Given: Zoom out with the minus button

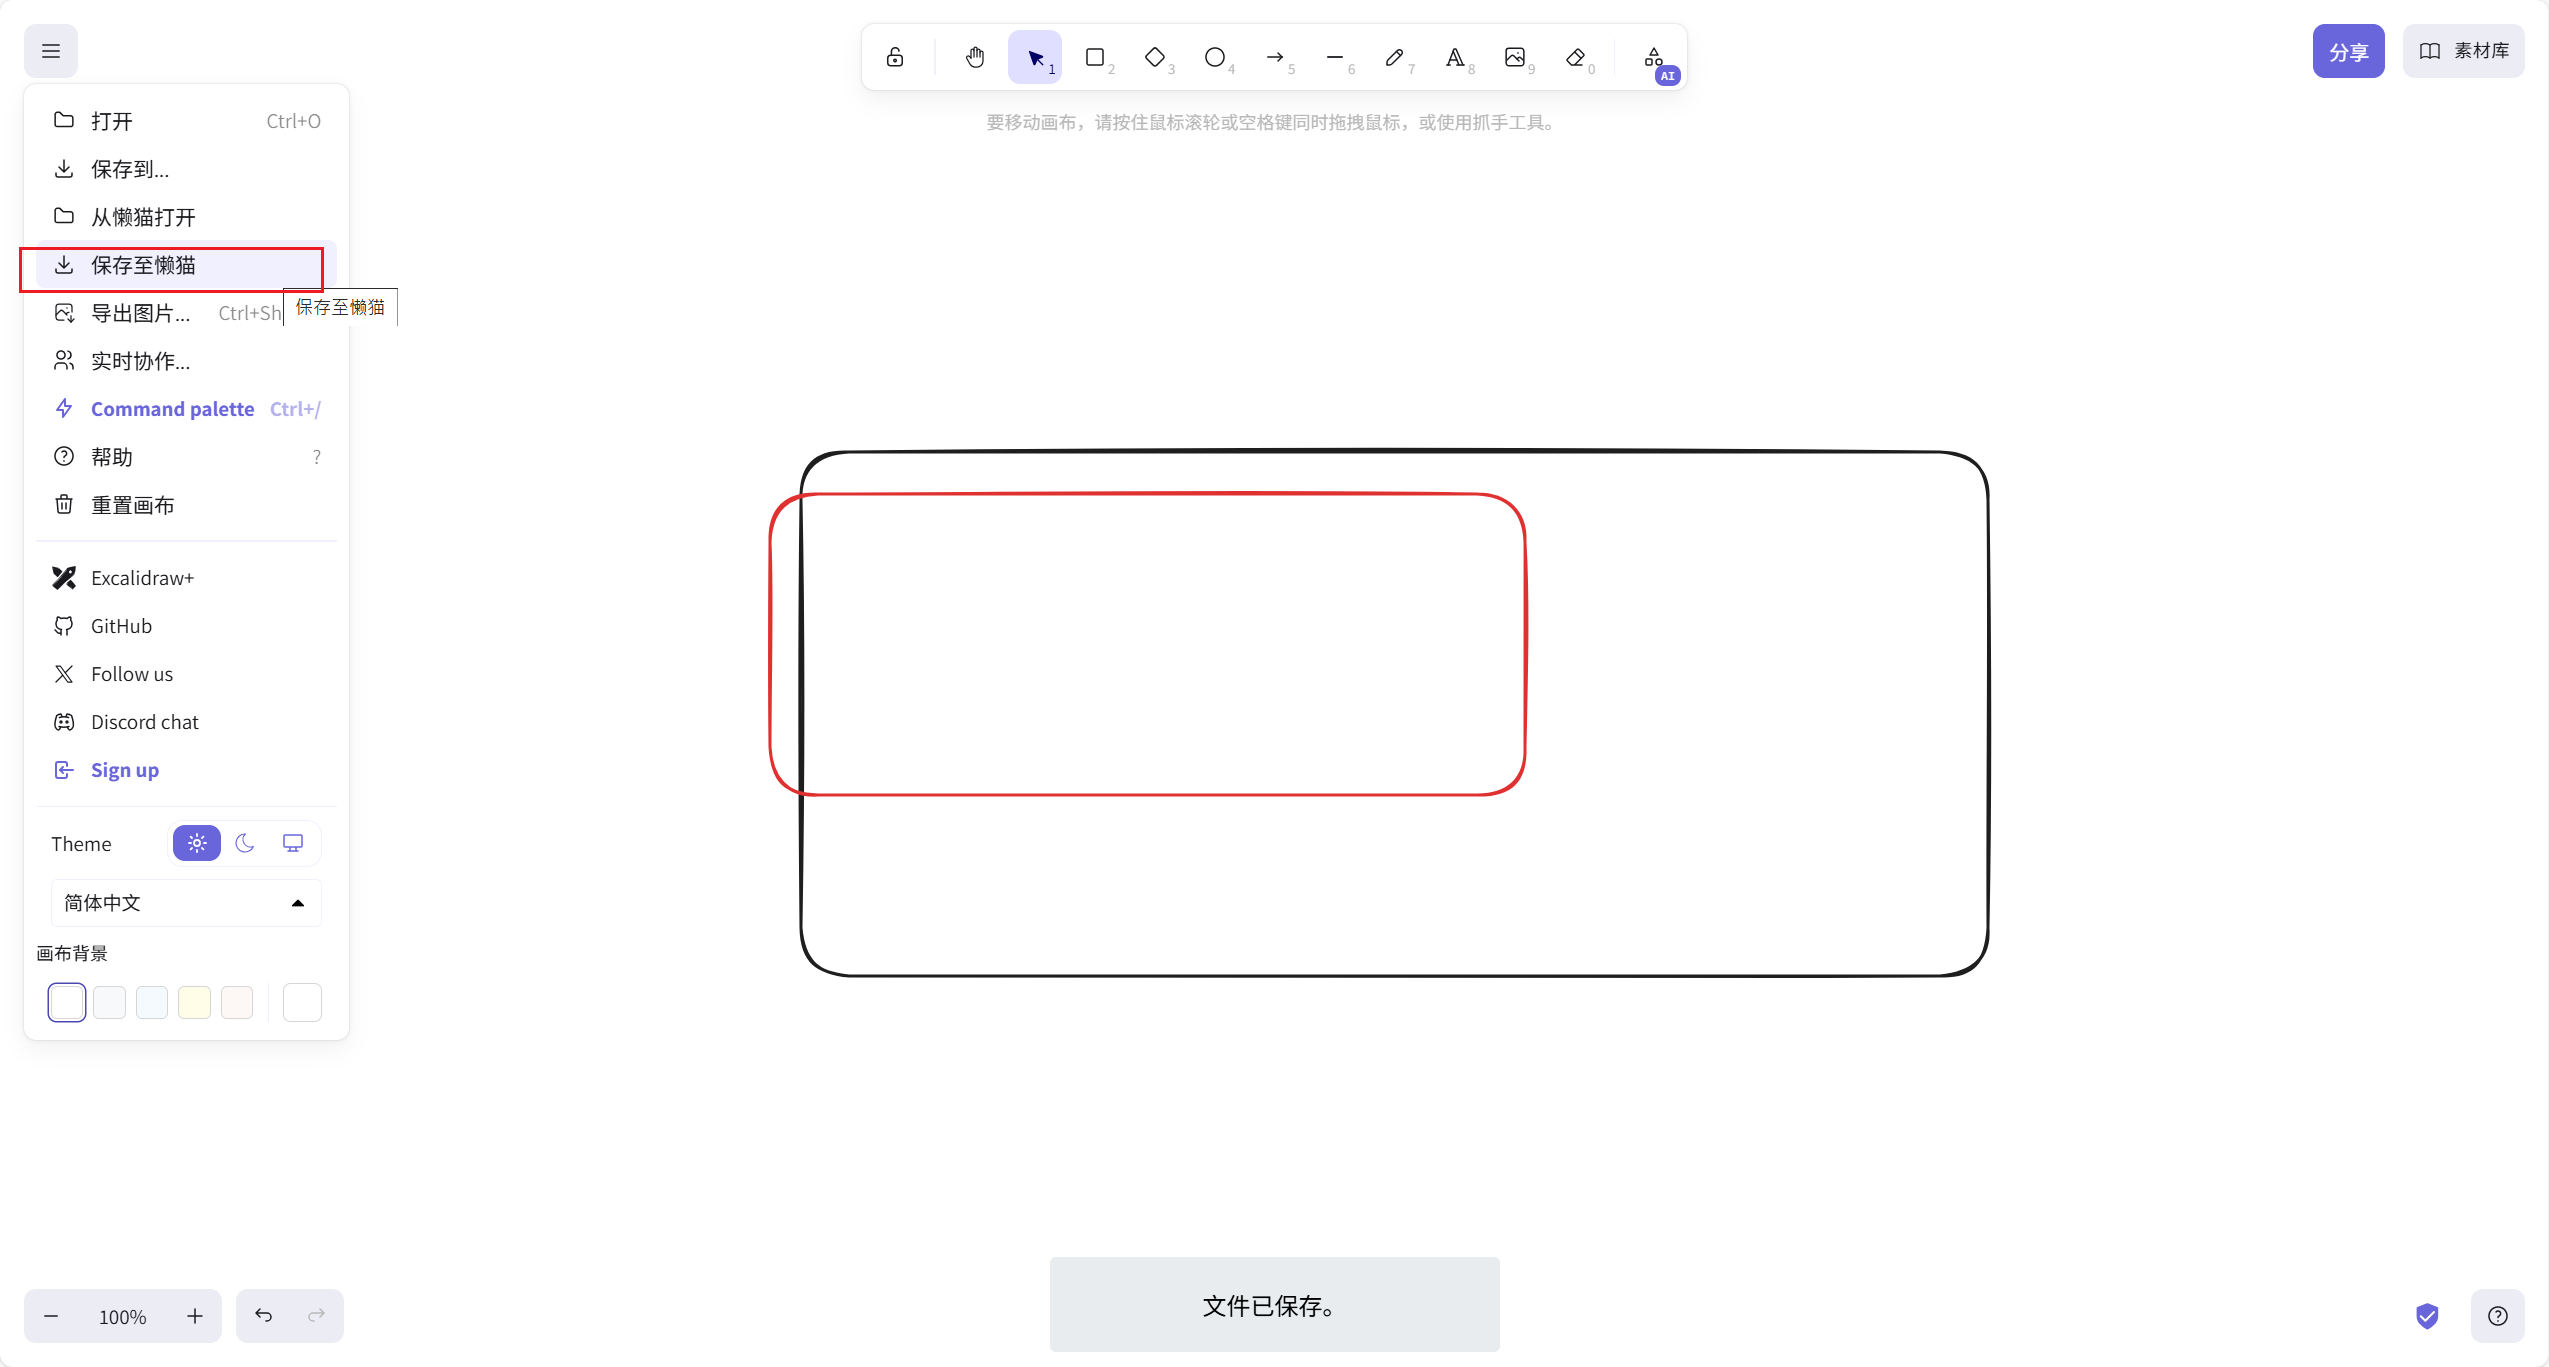Looking at the screenshot, I should [x=51, y=1316].
